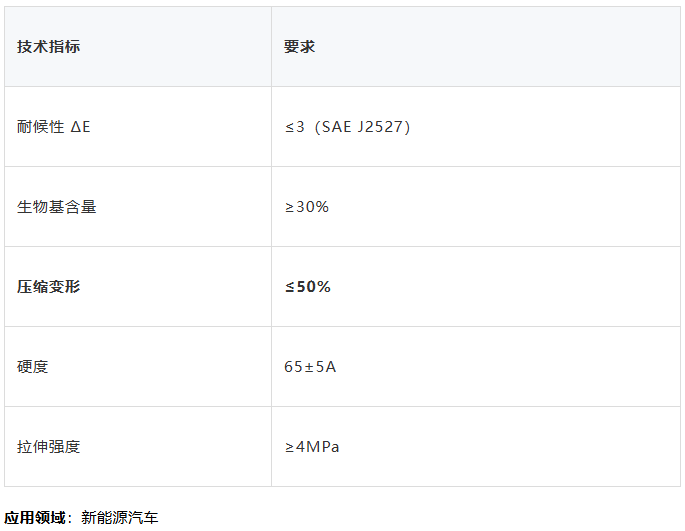Image resolution: width=685 pixels, height=531 pixels.
Task: Select the 耐候性 ΔE cell
Action: [x=138, y=127]
